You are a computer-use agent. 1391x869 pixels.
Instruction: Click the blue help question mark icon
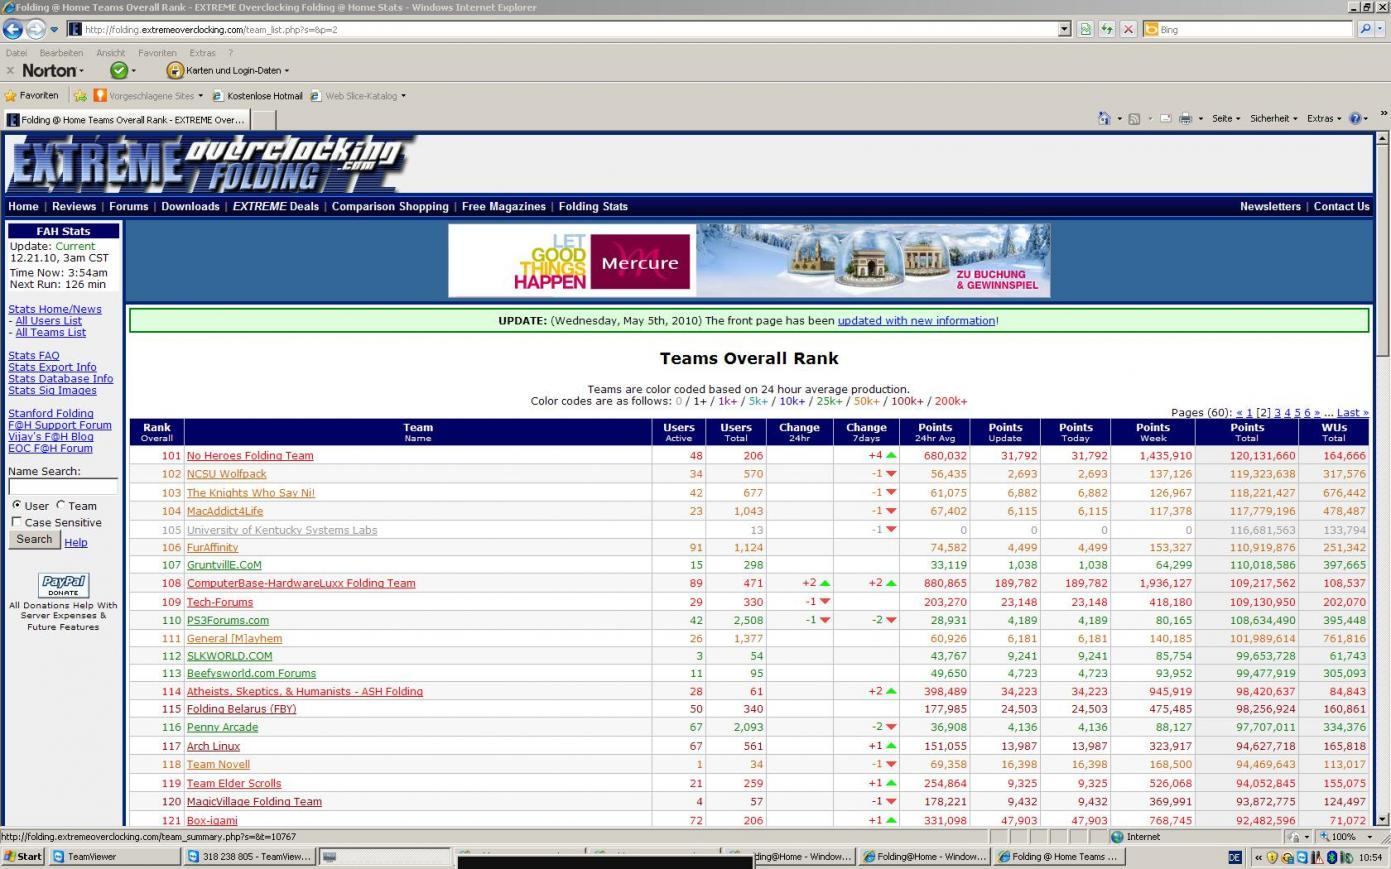point(1356,118)
